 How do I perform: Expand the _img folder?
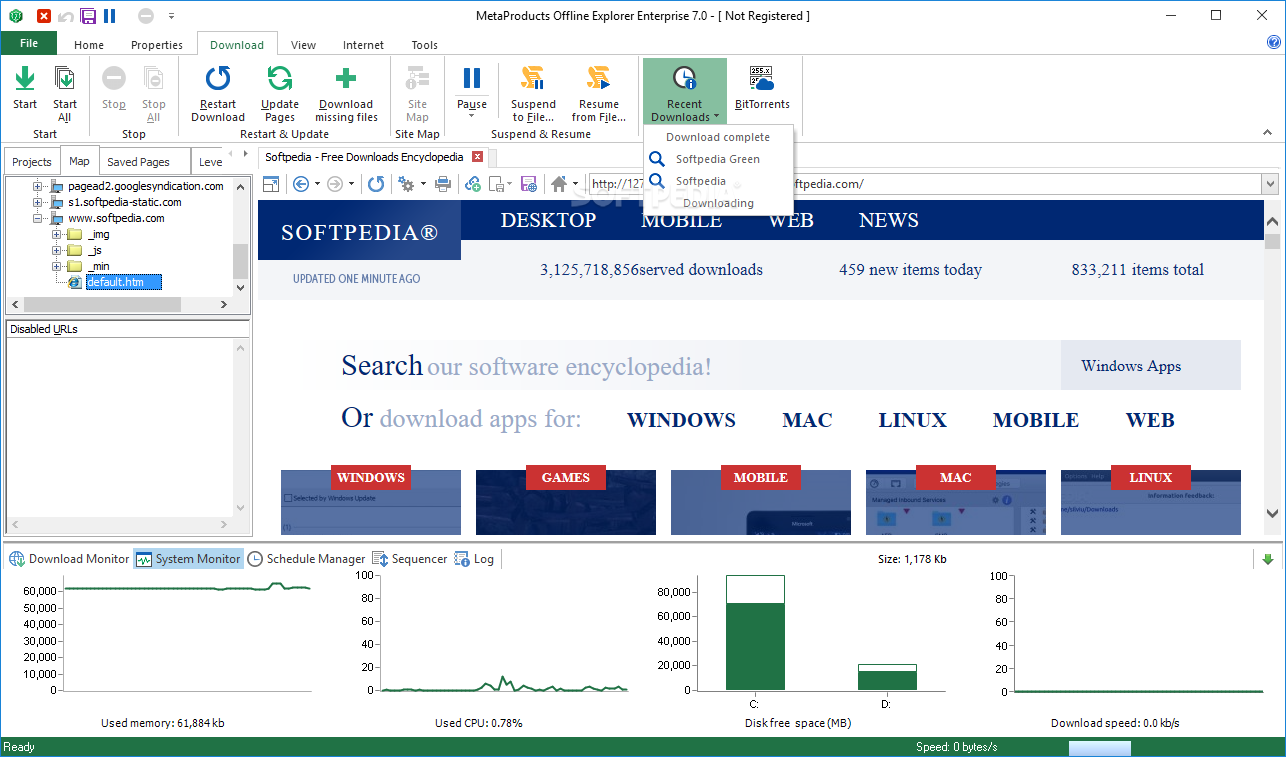(57, 234)
